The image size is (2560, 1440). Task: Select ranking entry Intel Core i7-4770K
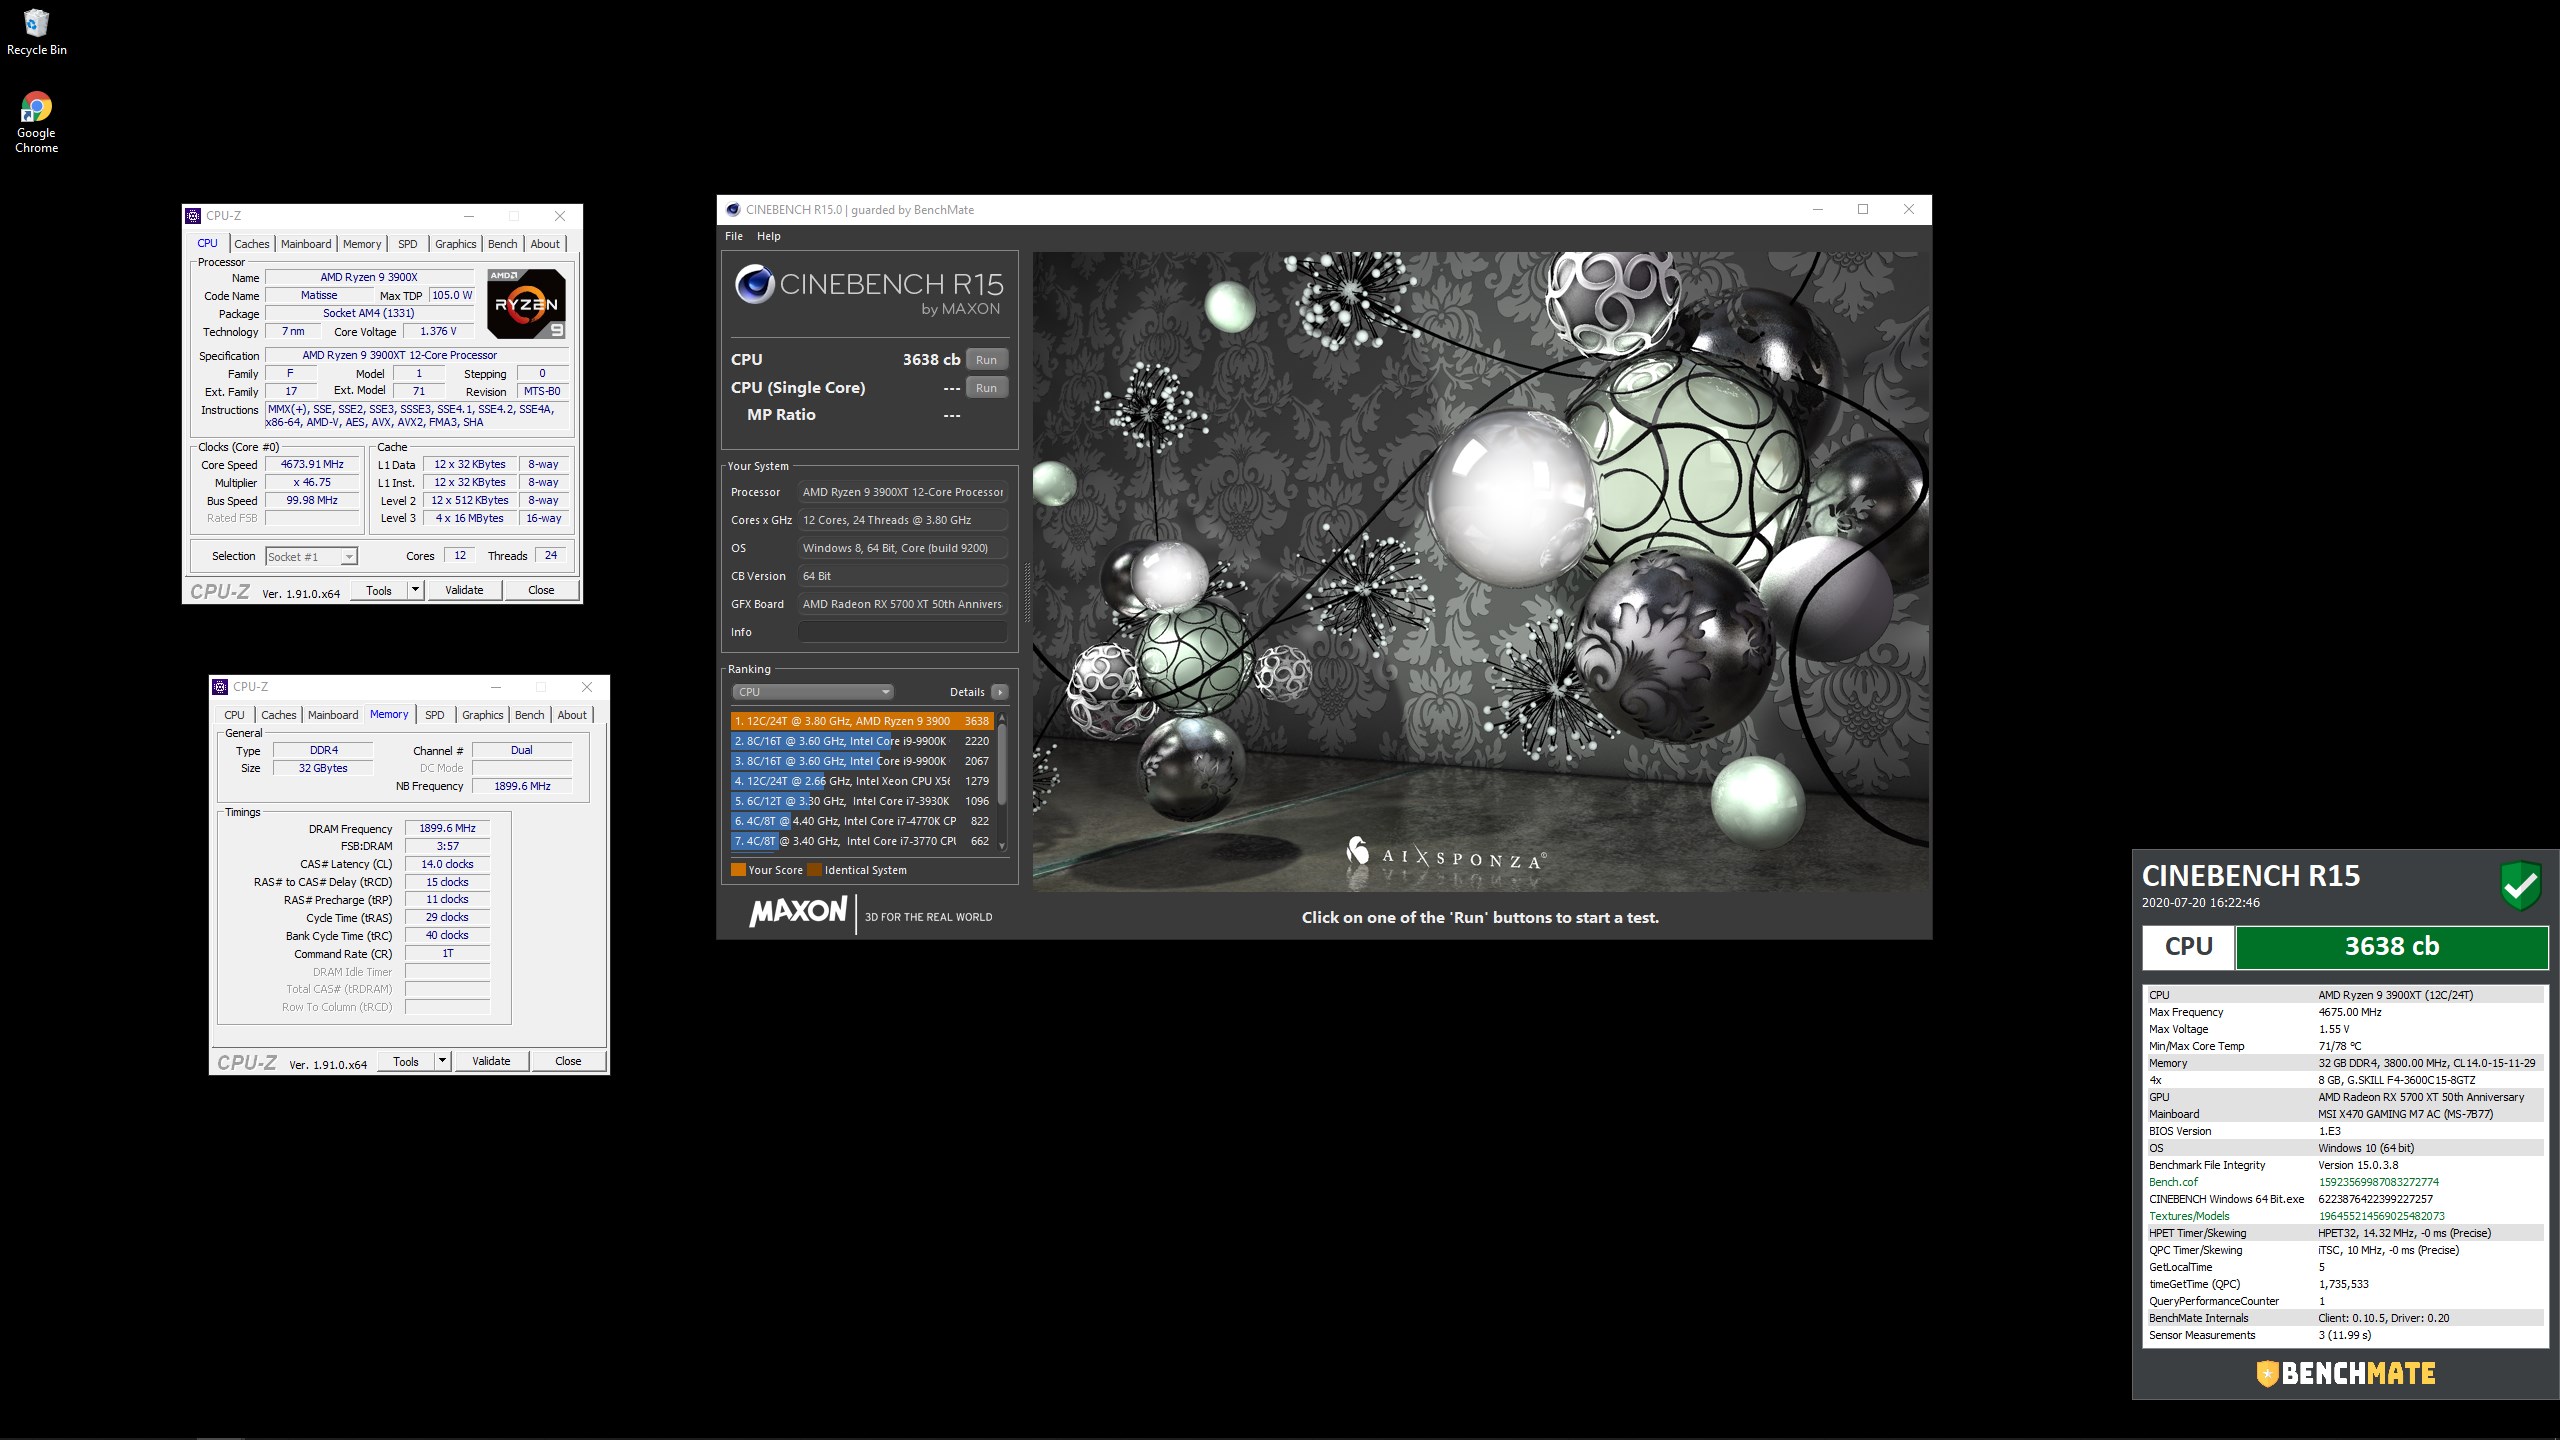tap(862, 821)
